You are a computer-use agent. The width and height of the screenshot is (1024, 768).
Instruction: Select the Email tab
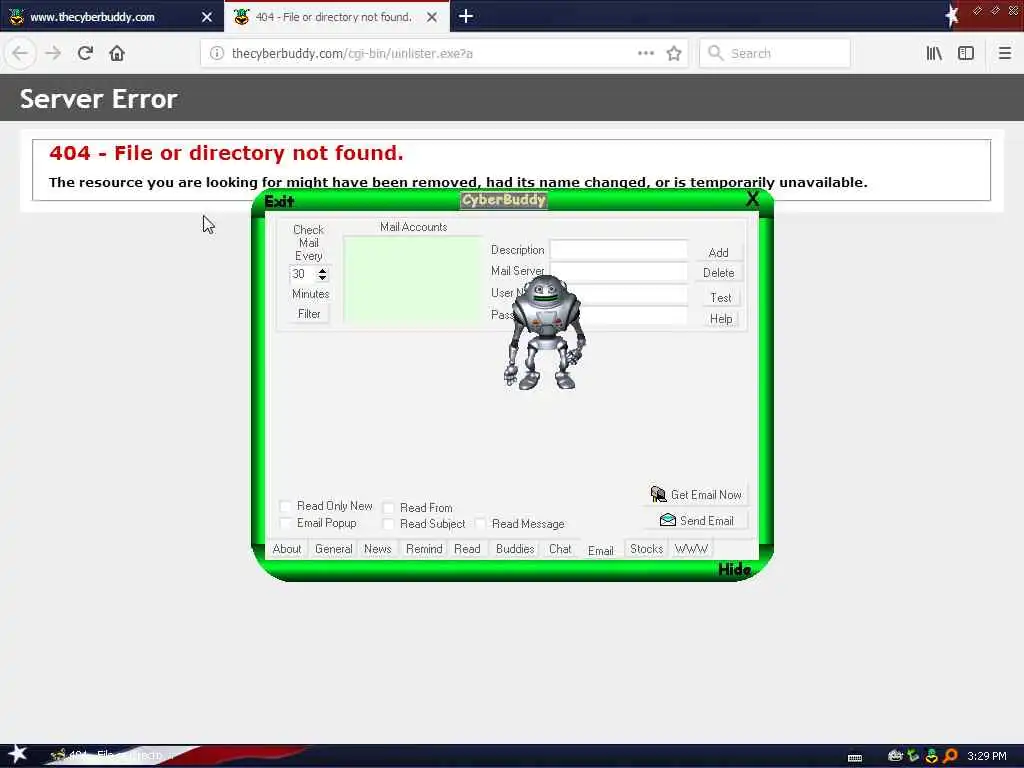[x=601, y=550]
